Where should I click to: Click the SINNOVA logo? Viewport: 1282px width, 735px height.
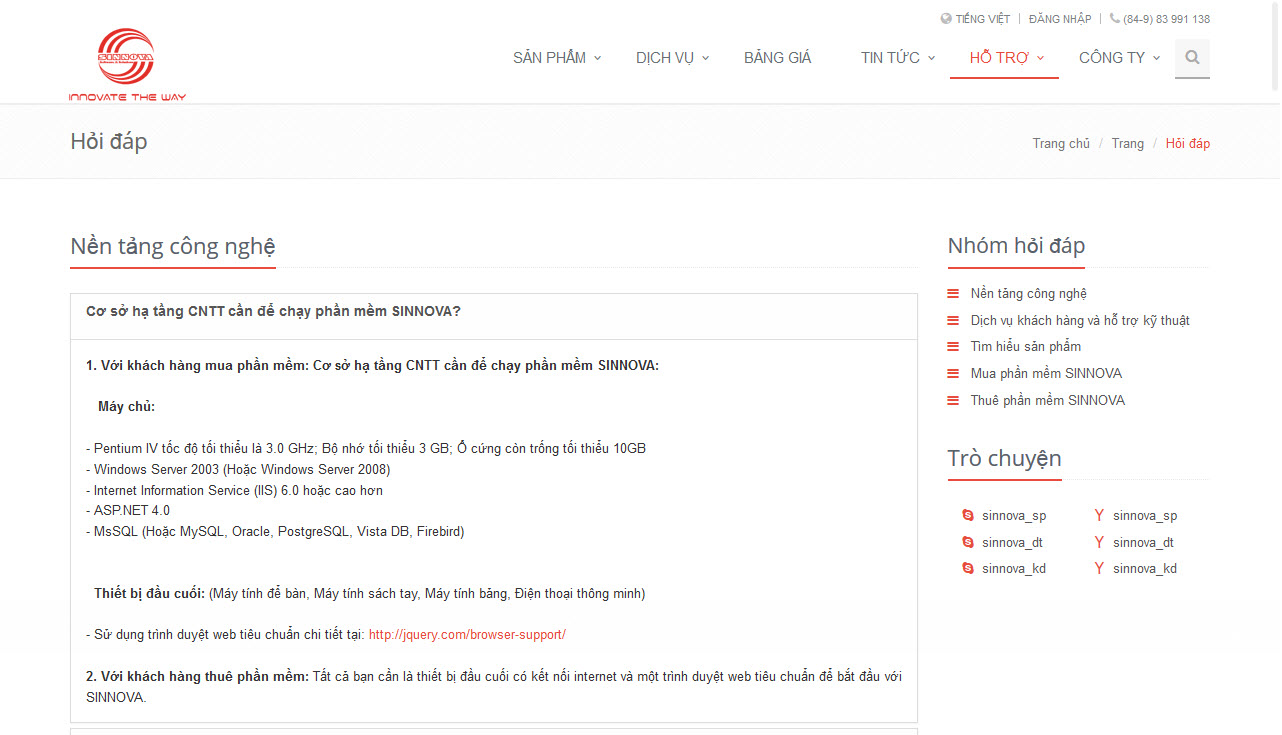tap(127, 65)
